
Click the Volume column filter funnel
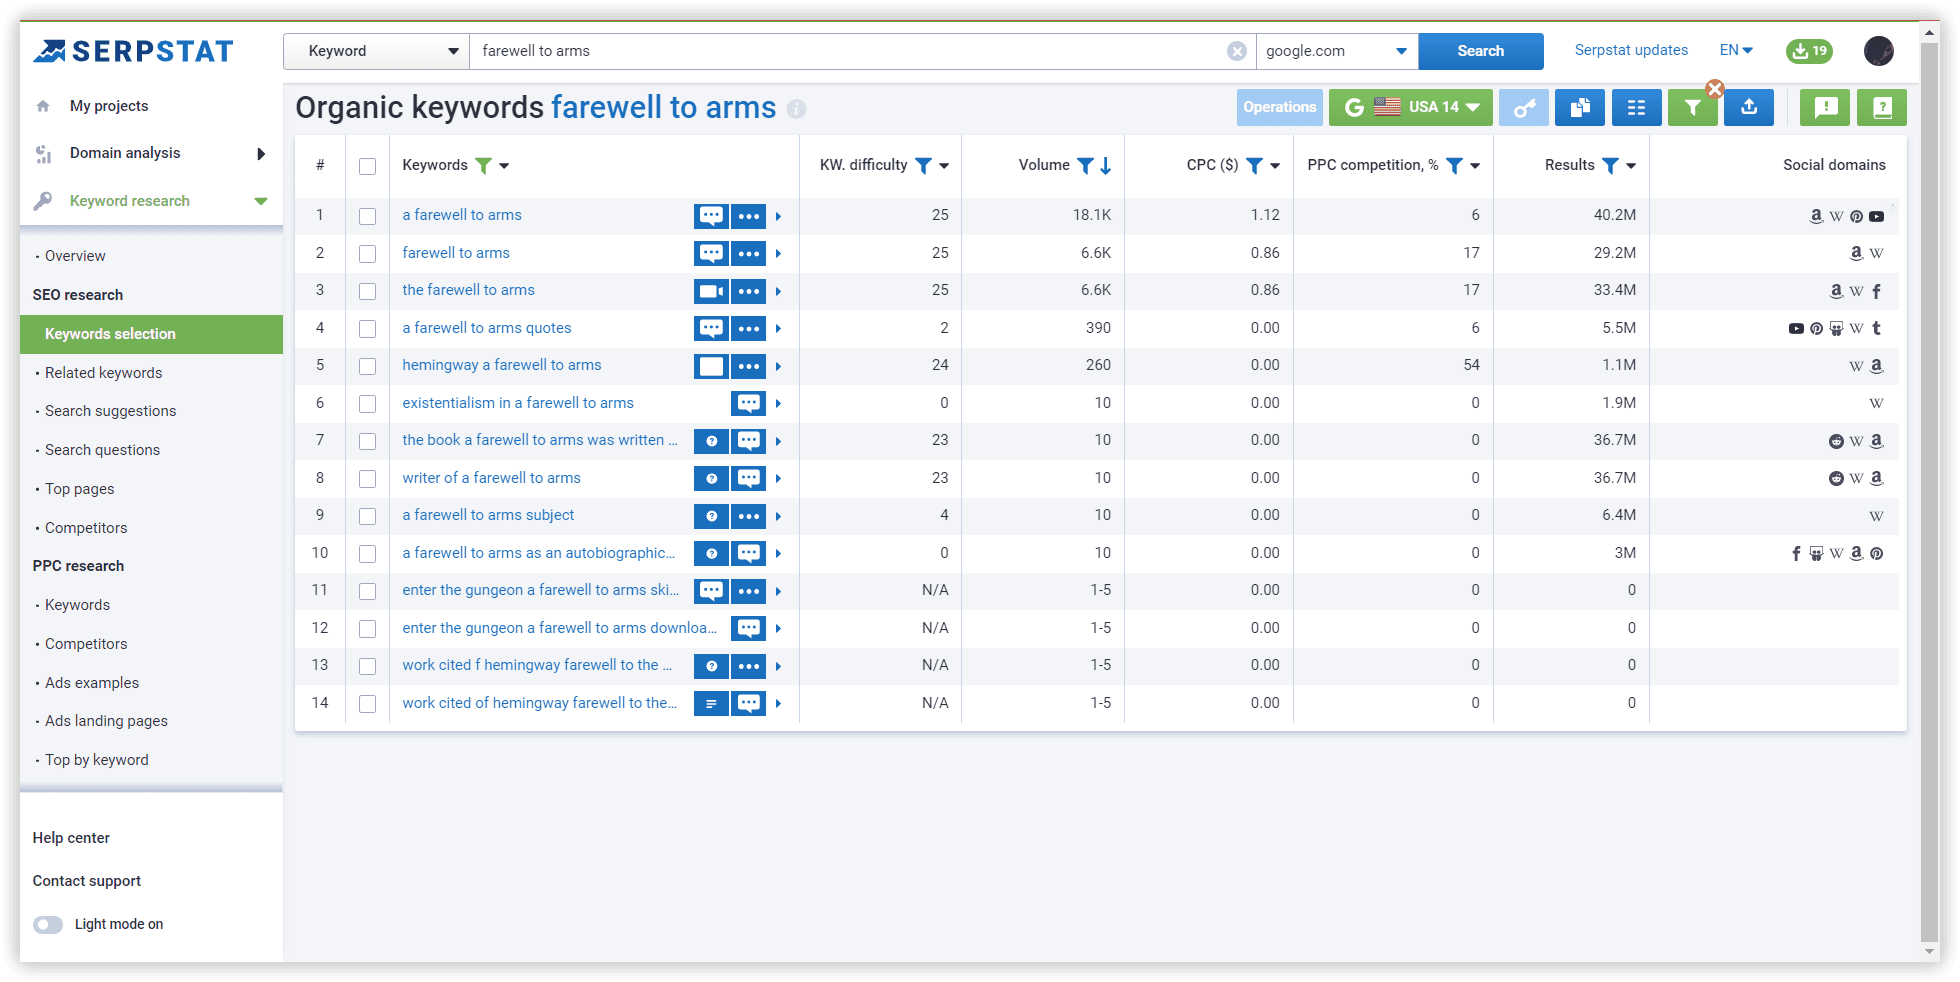[x=1085, y=166]
